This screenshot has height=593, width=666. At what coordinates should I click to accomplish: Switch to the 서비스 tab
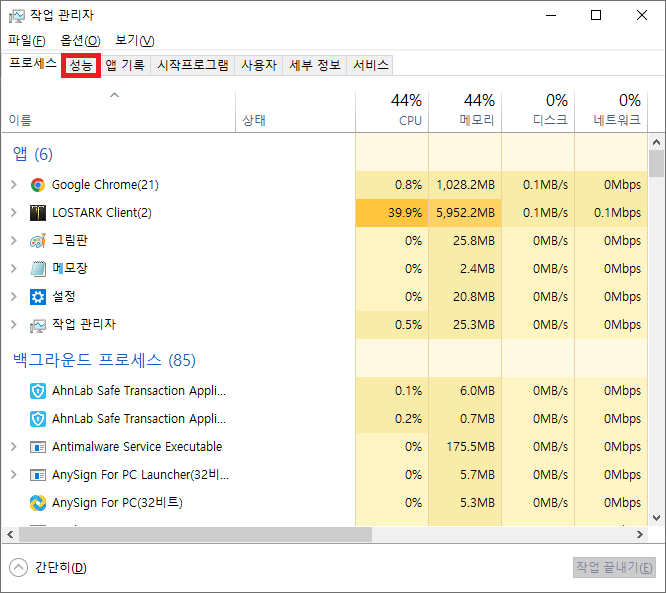click(371, 65)
